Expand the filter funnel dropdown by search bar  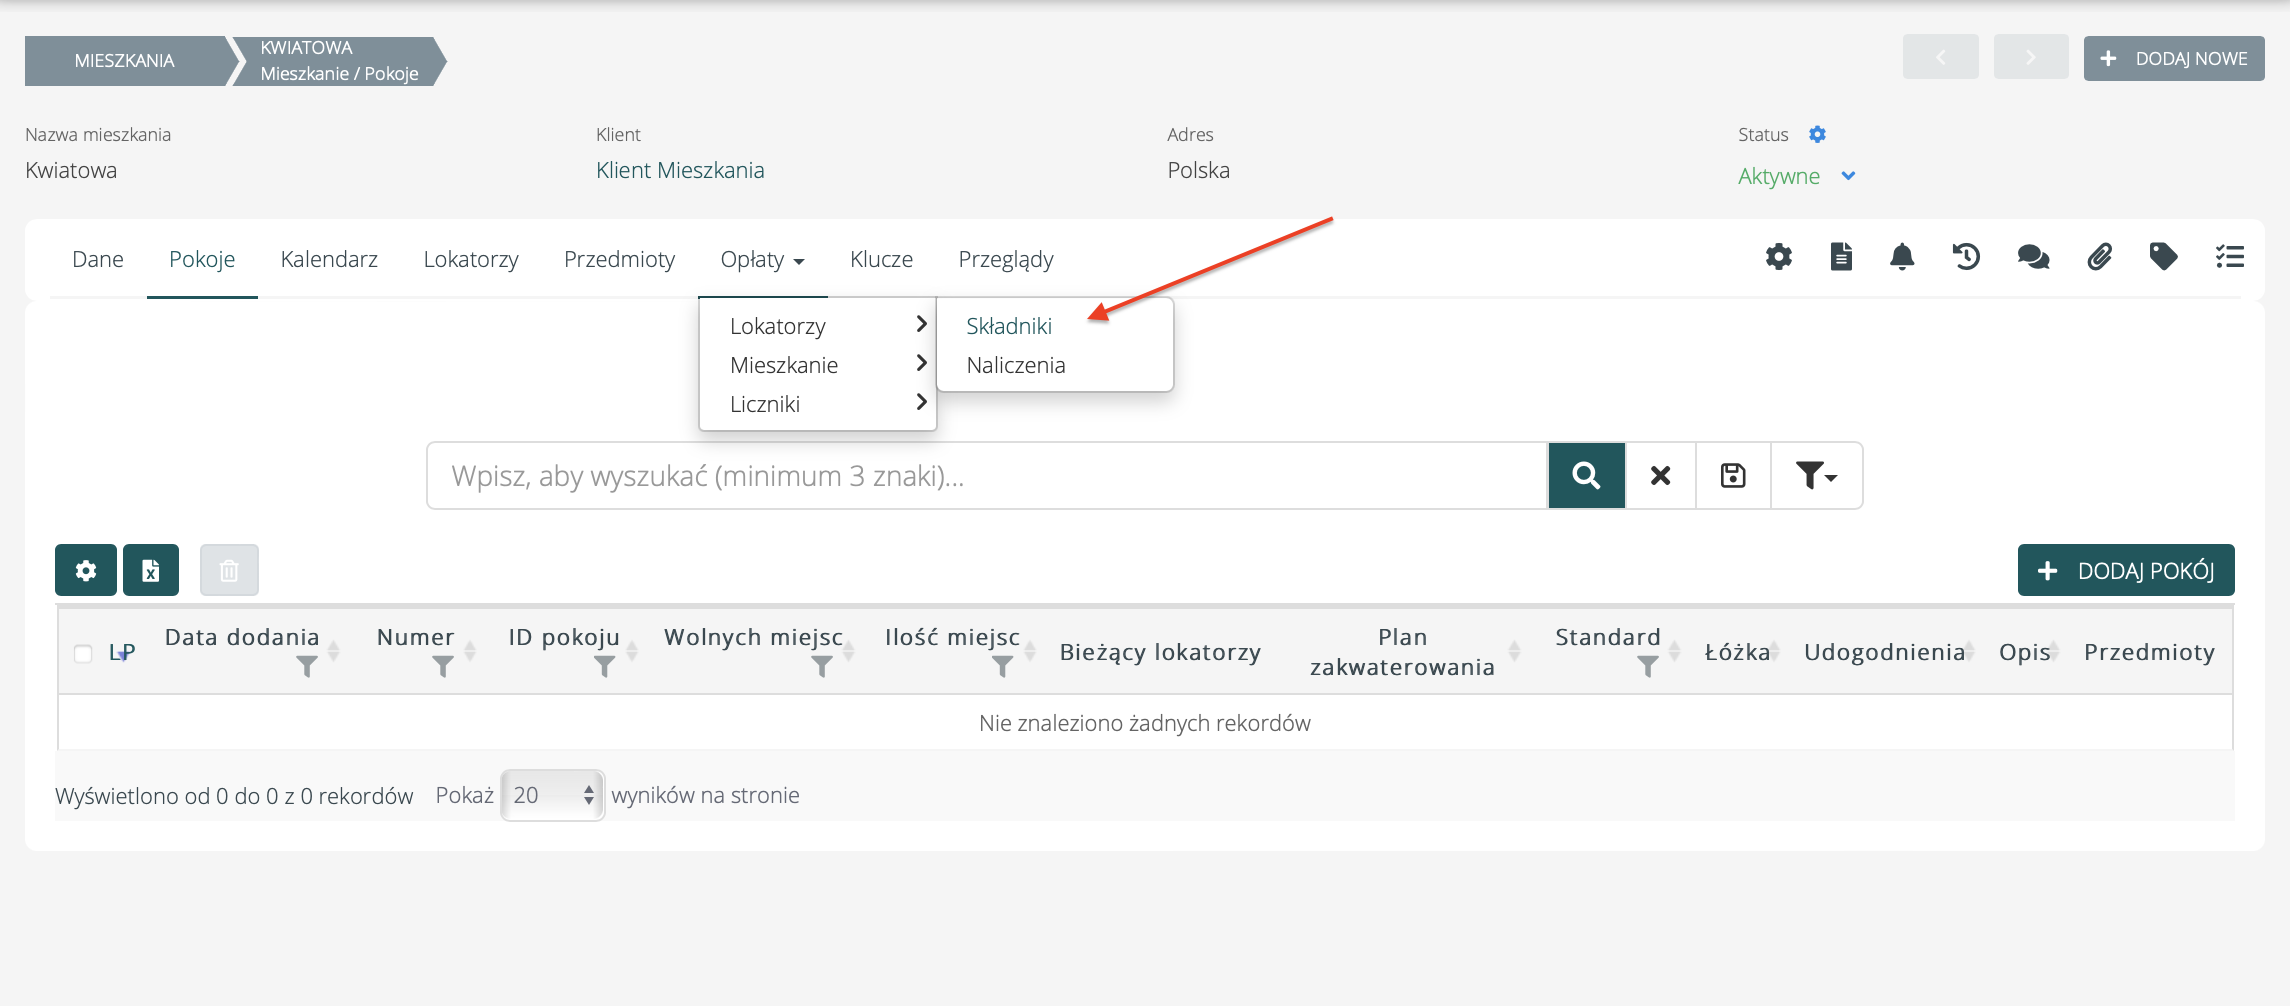(x=1815, y=476)
